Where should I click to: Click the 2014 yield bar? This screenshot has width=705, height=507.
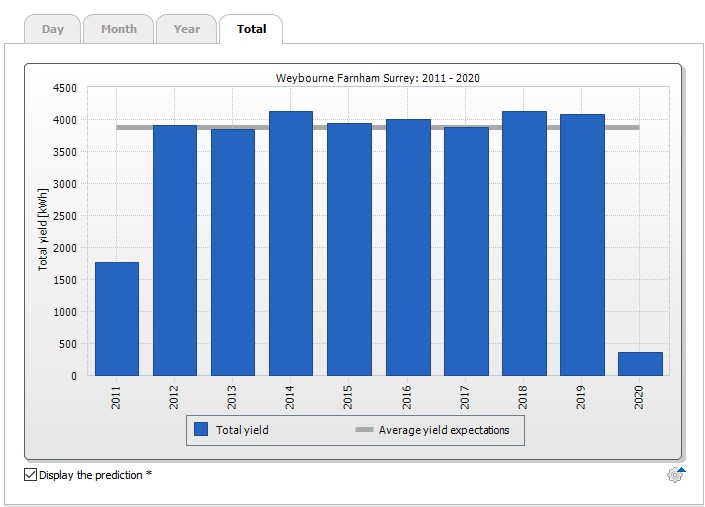click(x=291, y=243)
